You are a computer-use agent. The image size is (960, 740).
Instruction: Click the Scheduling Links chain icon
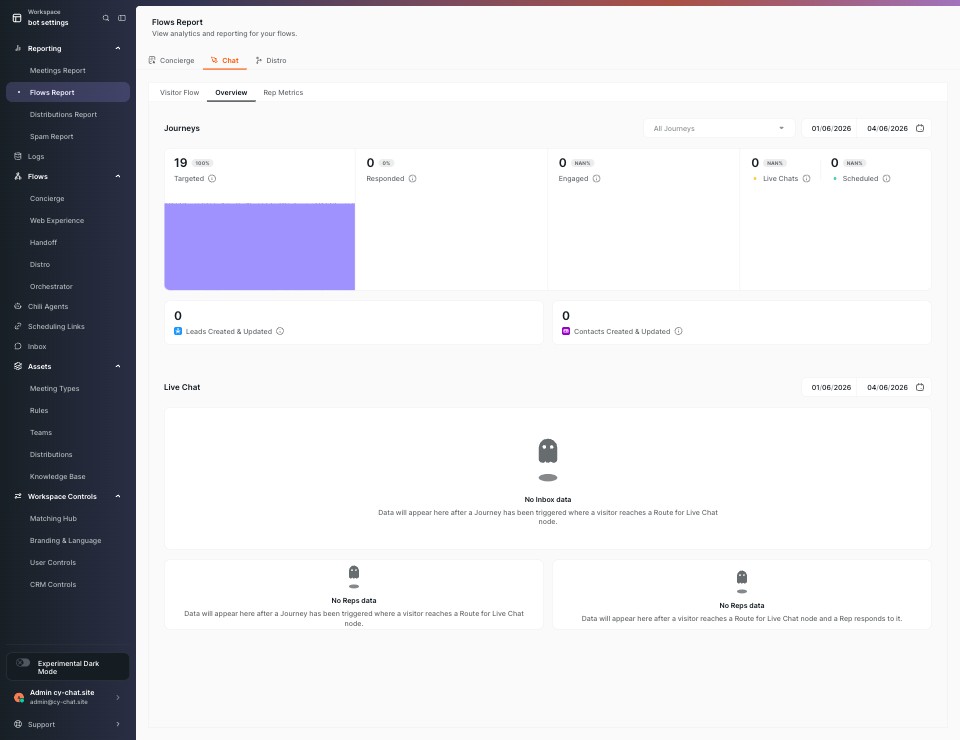coord(18,326)
